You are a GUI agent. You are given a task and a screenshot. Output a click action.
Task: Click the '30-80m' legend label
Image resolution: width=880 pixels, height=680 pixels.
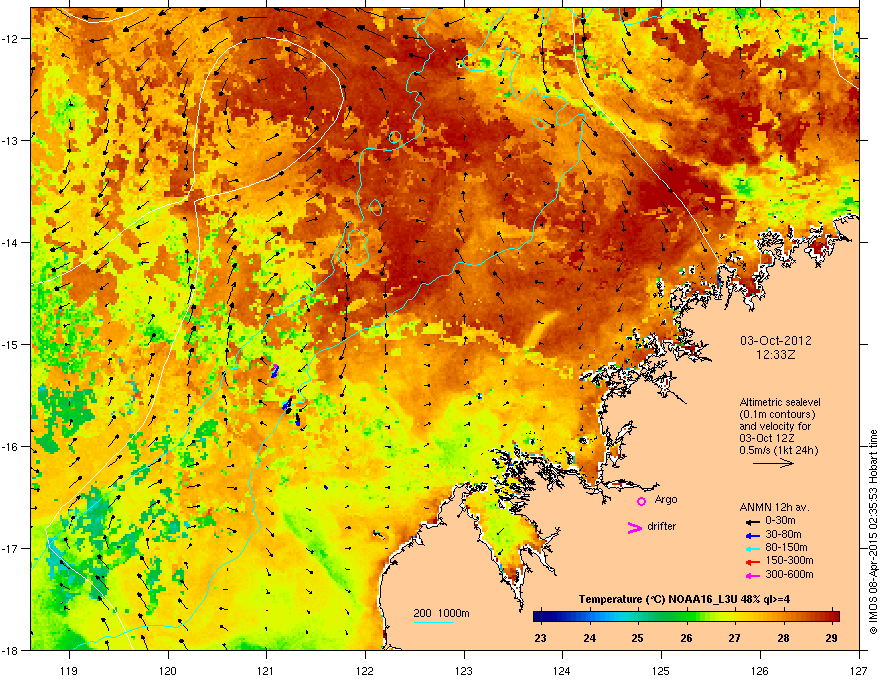[783, 534]
